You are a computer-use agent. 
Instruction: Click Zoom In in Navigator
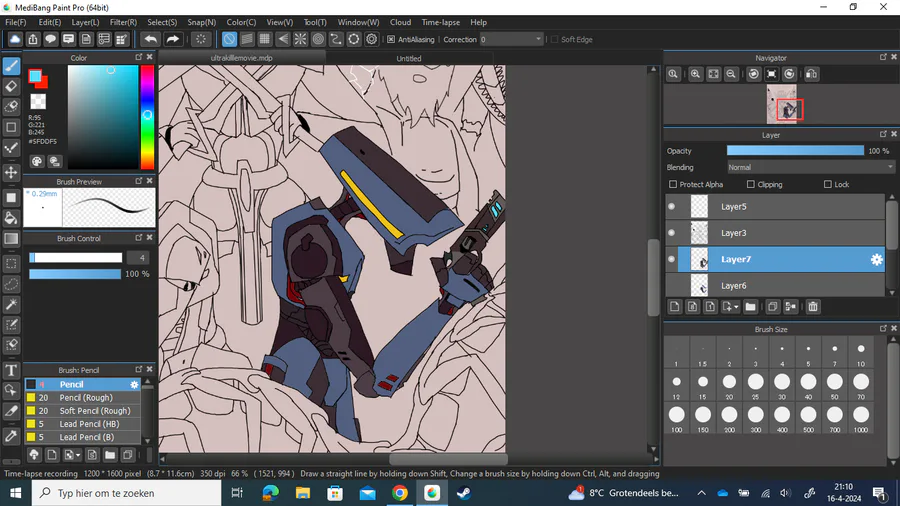click(x=695, y=74)
